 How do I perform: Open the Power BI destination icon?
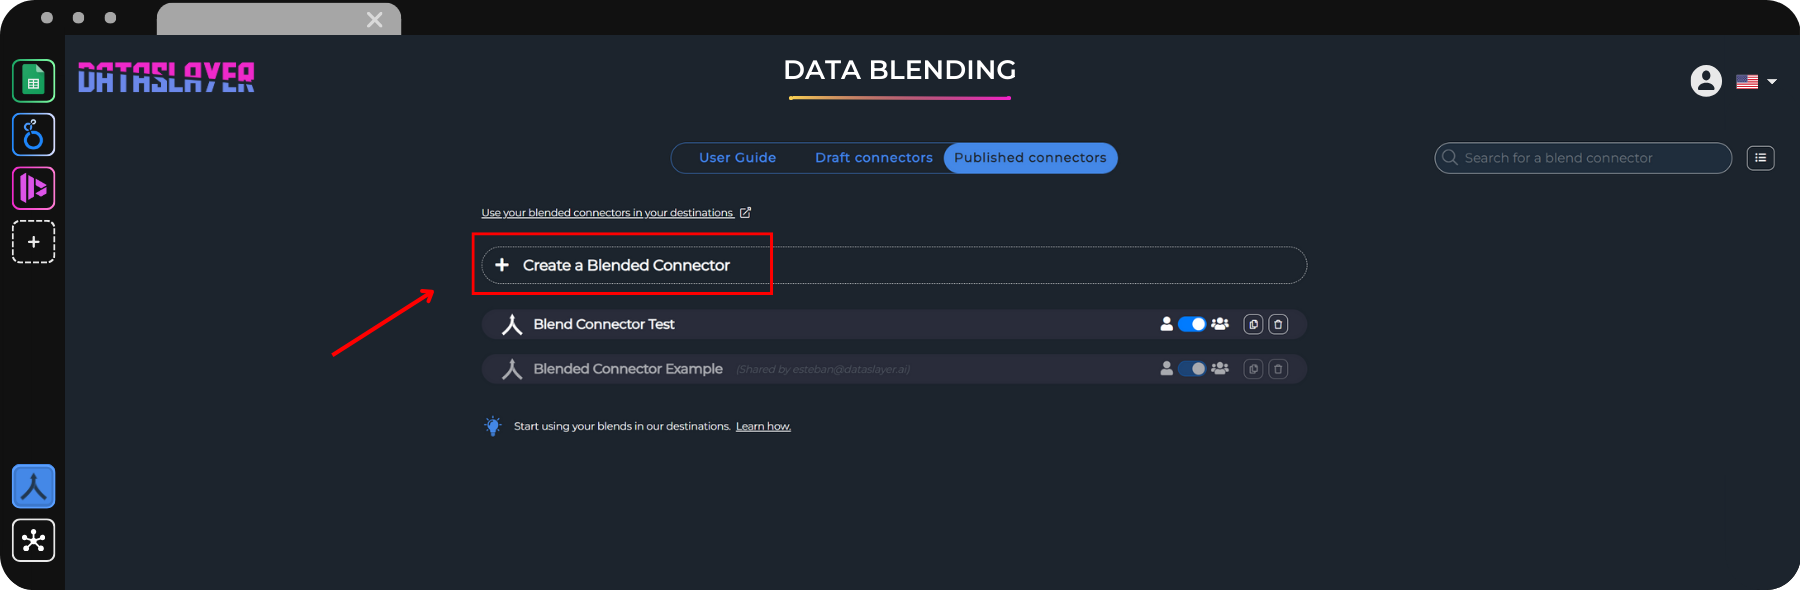33,187
